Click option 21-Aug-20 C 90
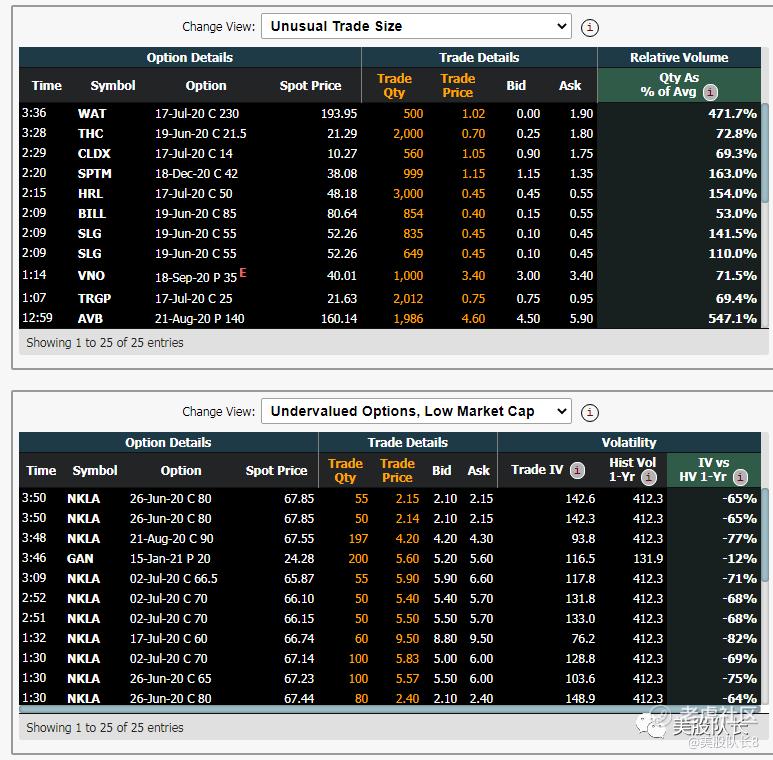 (172, 539)
